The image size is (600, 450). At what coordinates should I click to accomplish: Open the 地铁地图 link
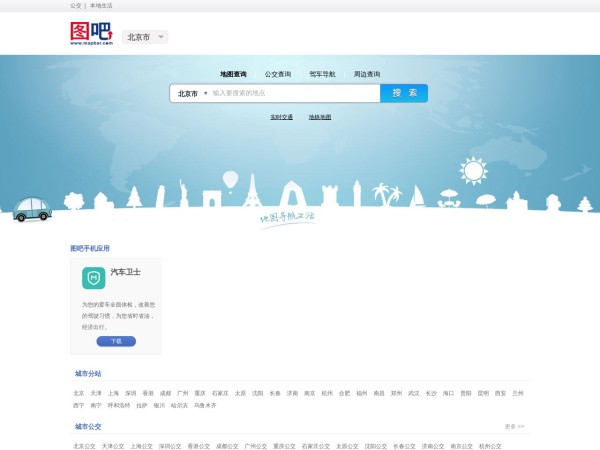coord(319,117)
